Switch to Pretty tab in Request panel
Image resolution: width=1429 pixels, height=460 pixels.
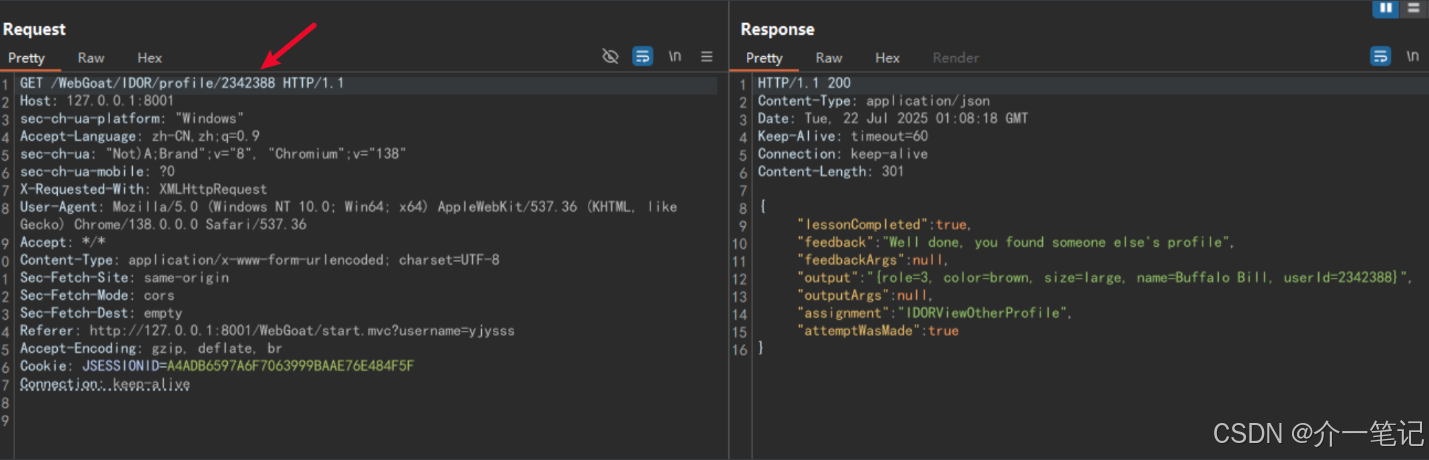27,58
